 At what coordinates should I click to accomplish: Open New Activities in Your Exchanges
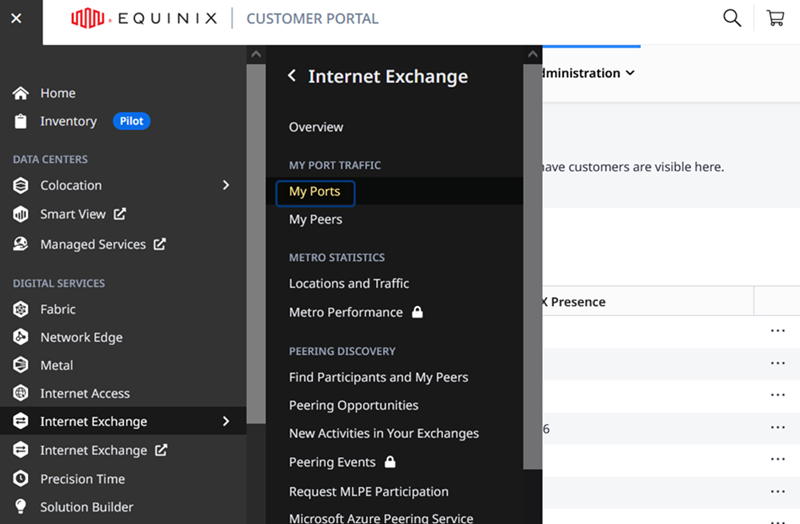tap(384, 434)
